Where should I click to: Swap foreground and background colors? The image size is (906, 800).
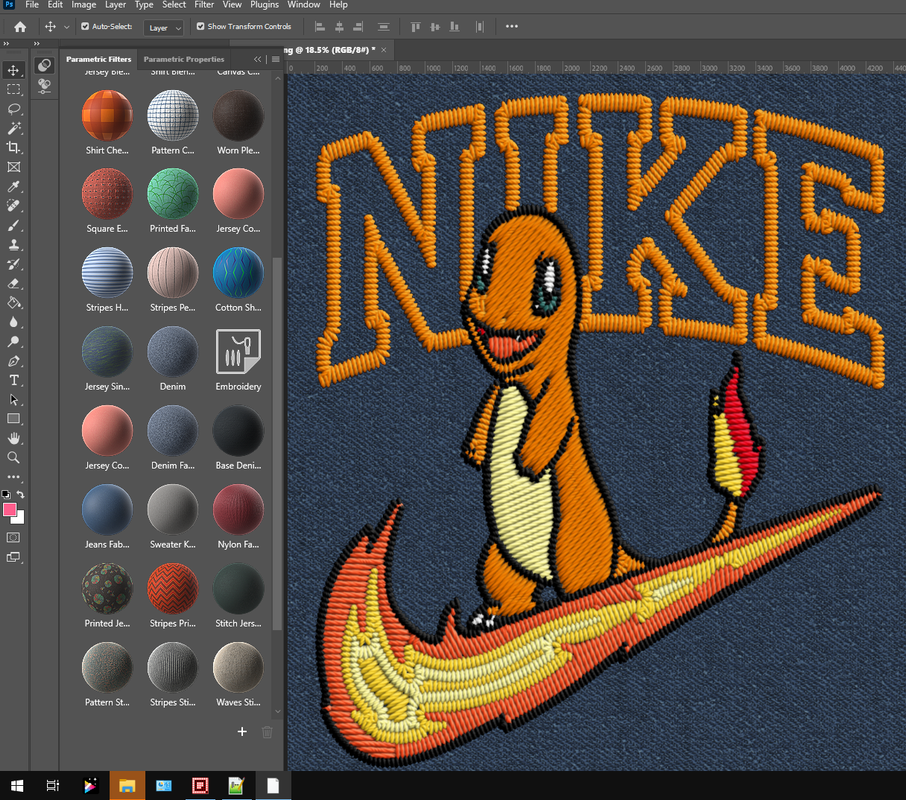pos(21,494)
